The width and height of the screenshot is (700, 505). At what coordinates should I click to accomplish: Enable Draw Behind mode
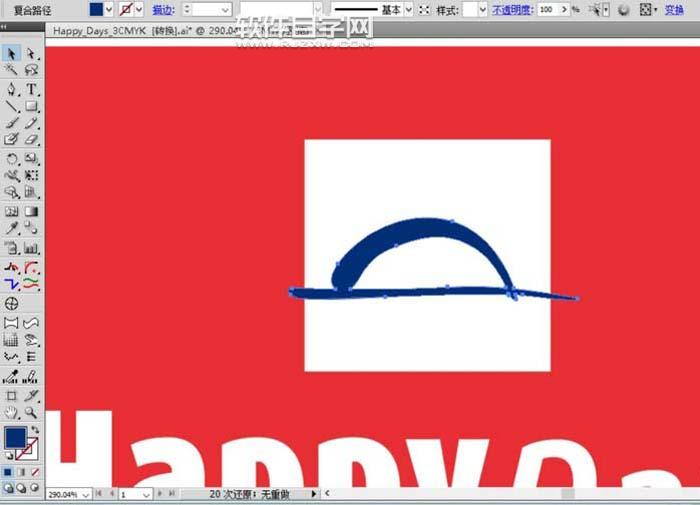21,488
